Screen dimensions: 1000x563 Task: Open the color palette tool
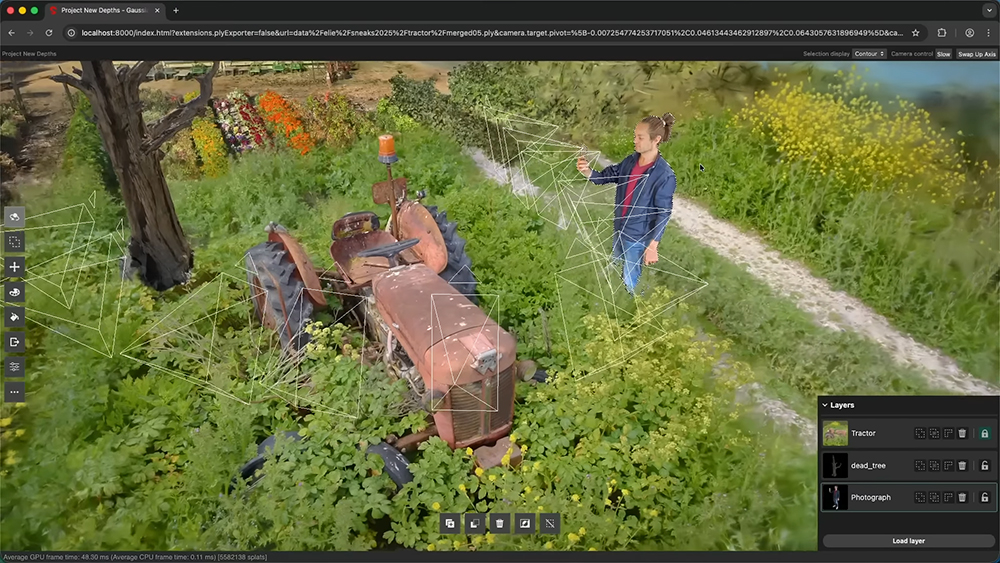(15, 292)
